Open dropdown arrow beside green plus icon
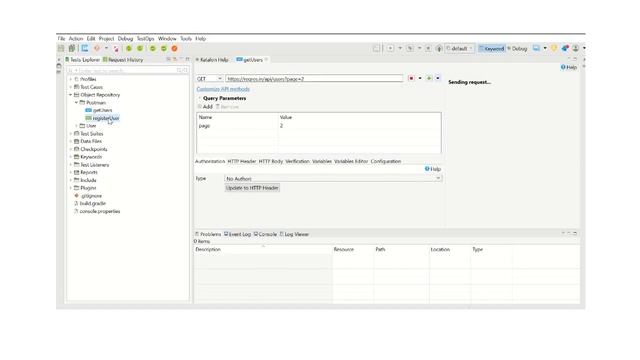This screenshot has width=640, height=360. tap(438, 78)
